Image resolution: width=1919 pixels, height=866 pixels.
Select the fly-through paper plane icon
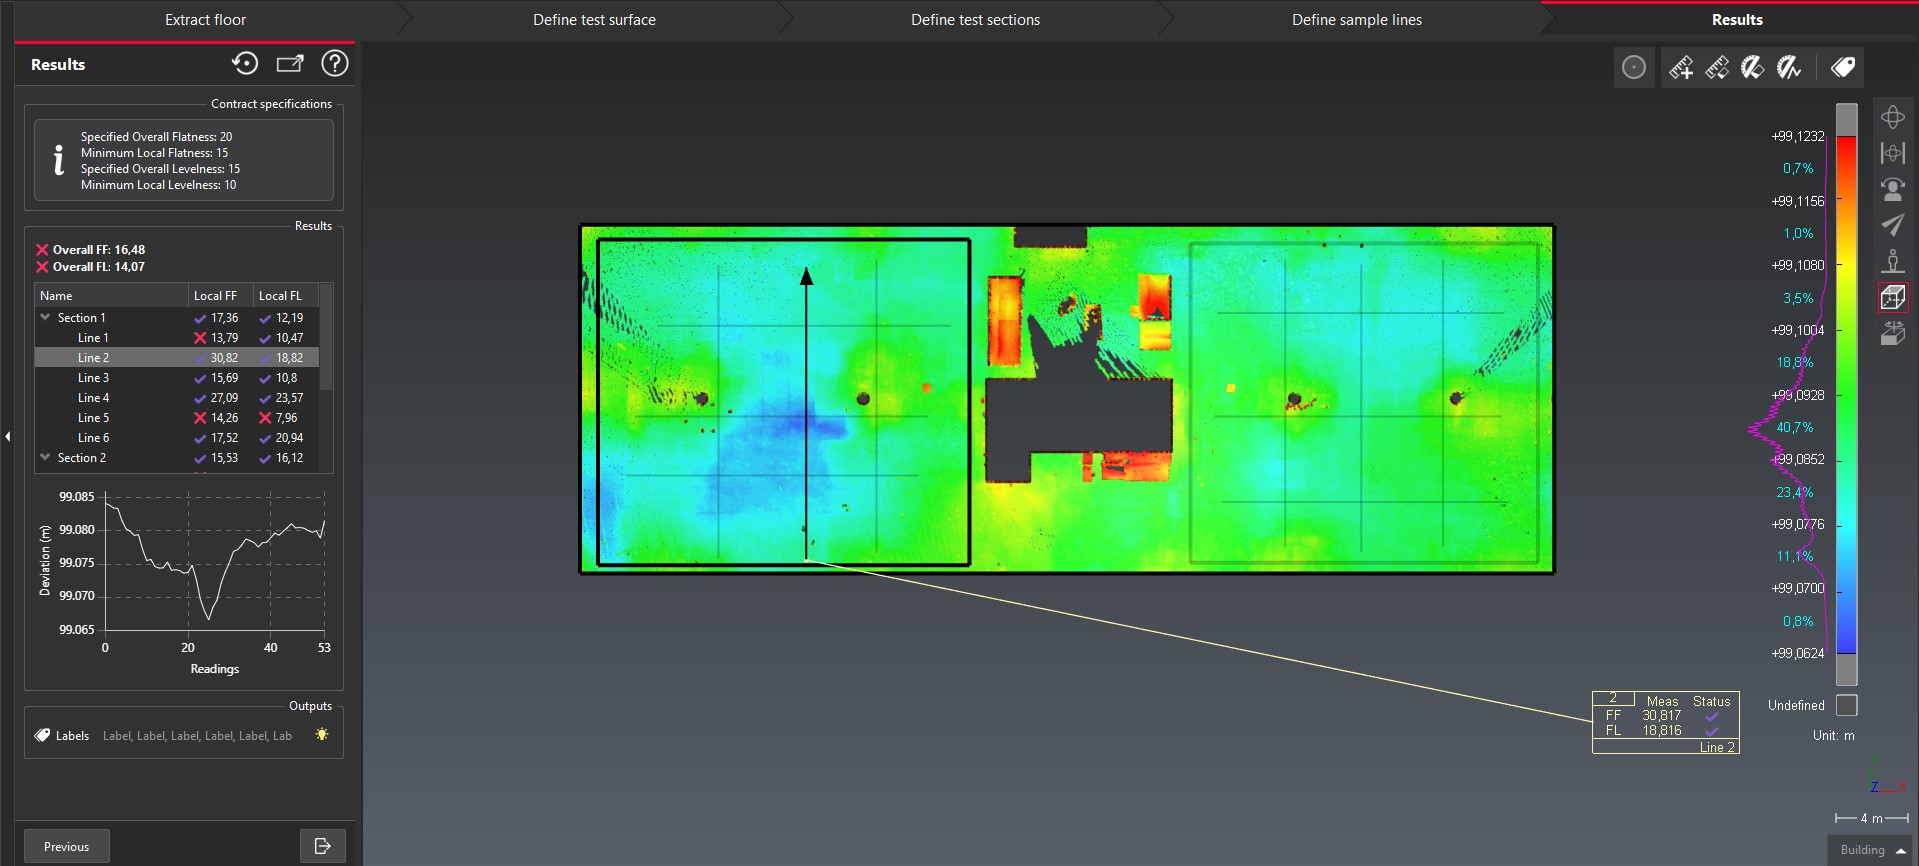pyautogui.click(x=1892, y=225)
